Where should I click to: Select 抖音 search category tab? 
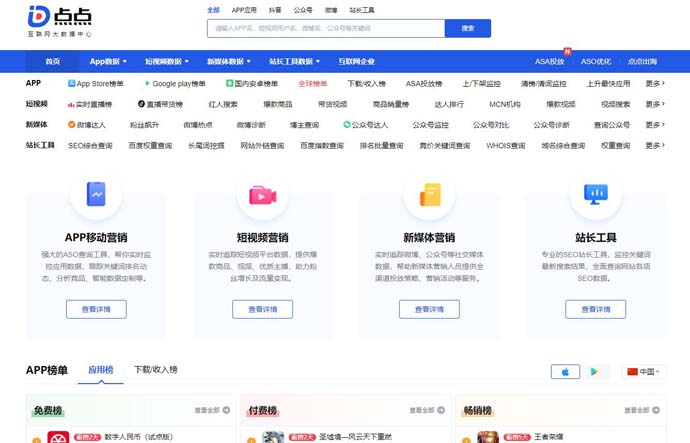275,10
